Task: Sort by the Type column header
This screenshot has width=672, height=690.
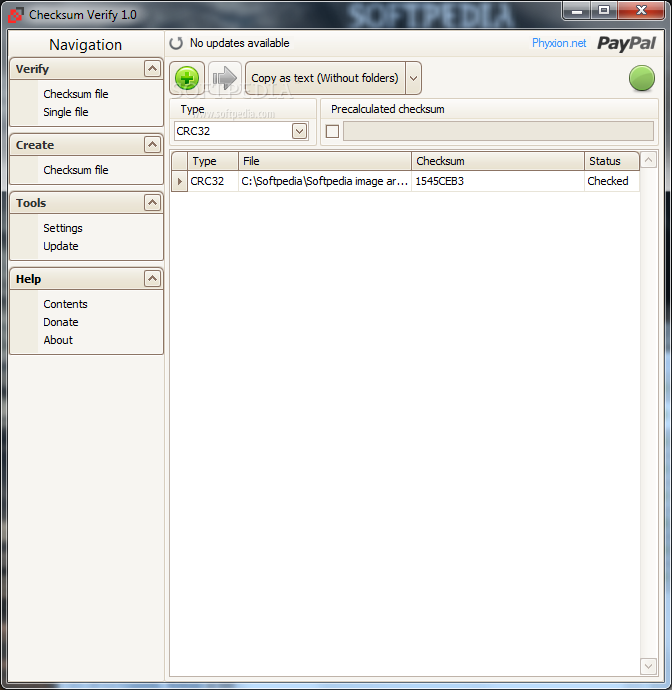Action: (213, 161)
